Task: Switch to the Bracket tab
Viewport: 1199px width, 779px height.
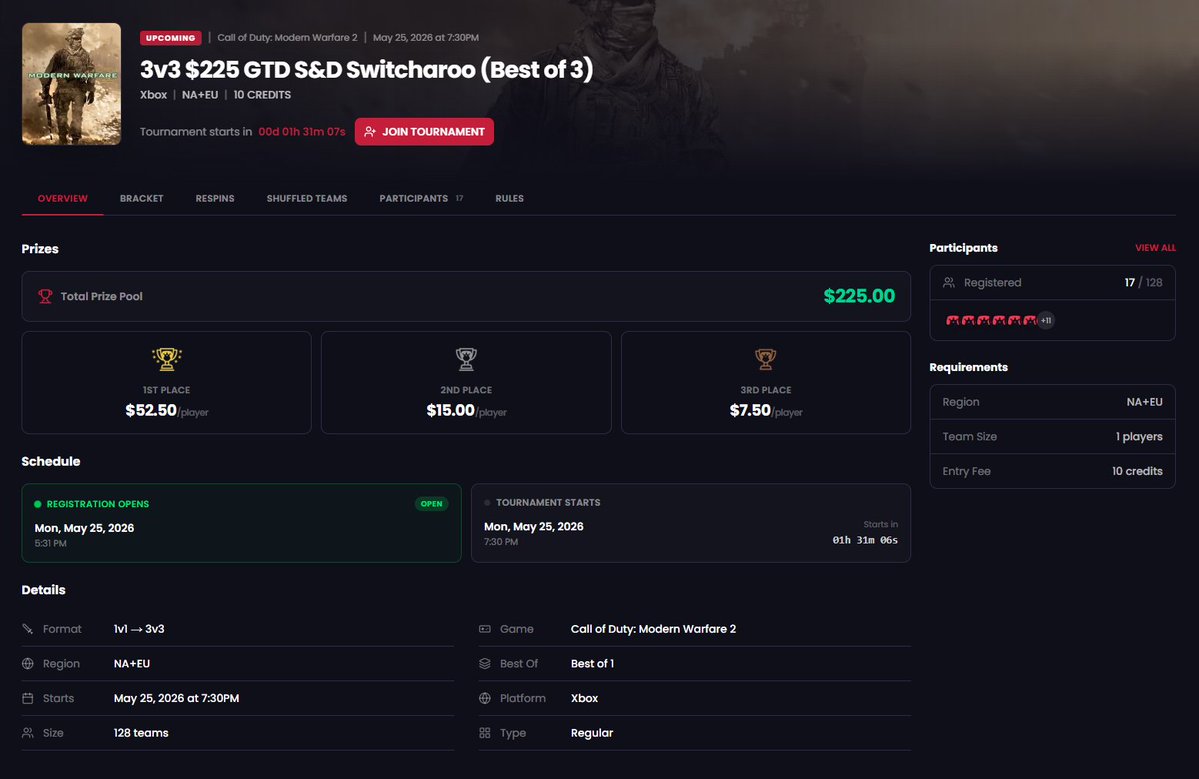Action: (141, 198)
